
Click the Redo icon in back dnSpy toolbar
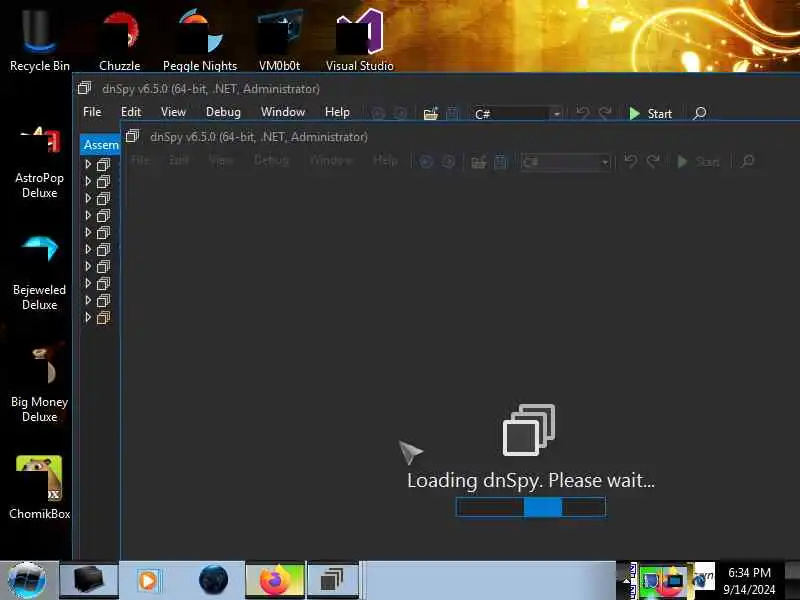coord(605,113)
